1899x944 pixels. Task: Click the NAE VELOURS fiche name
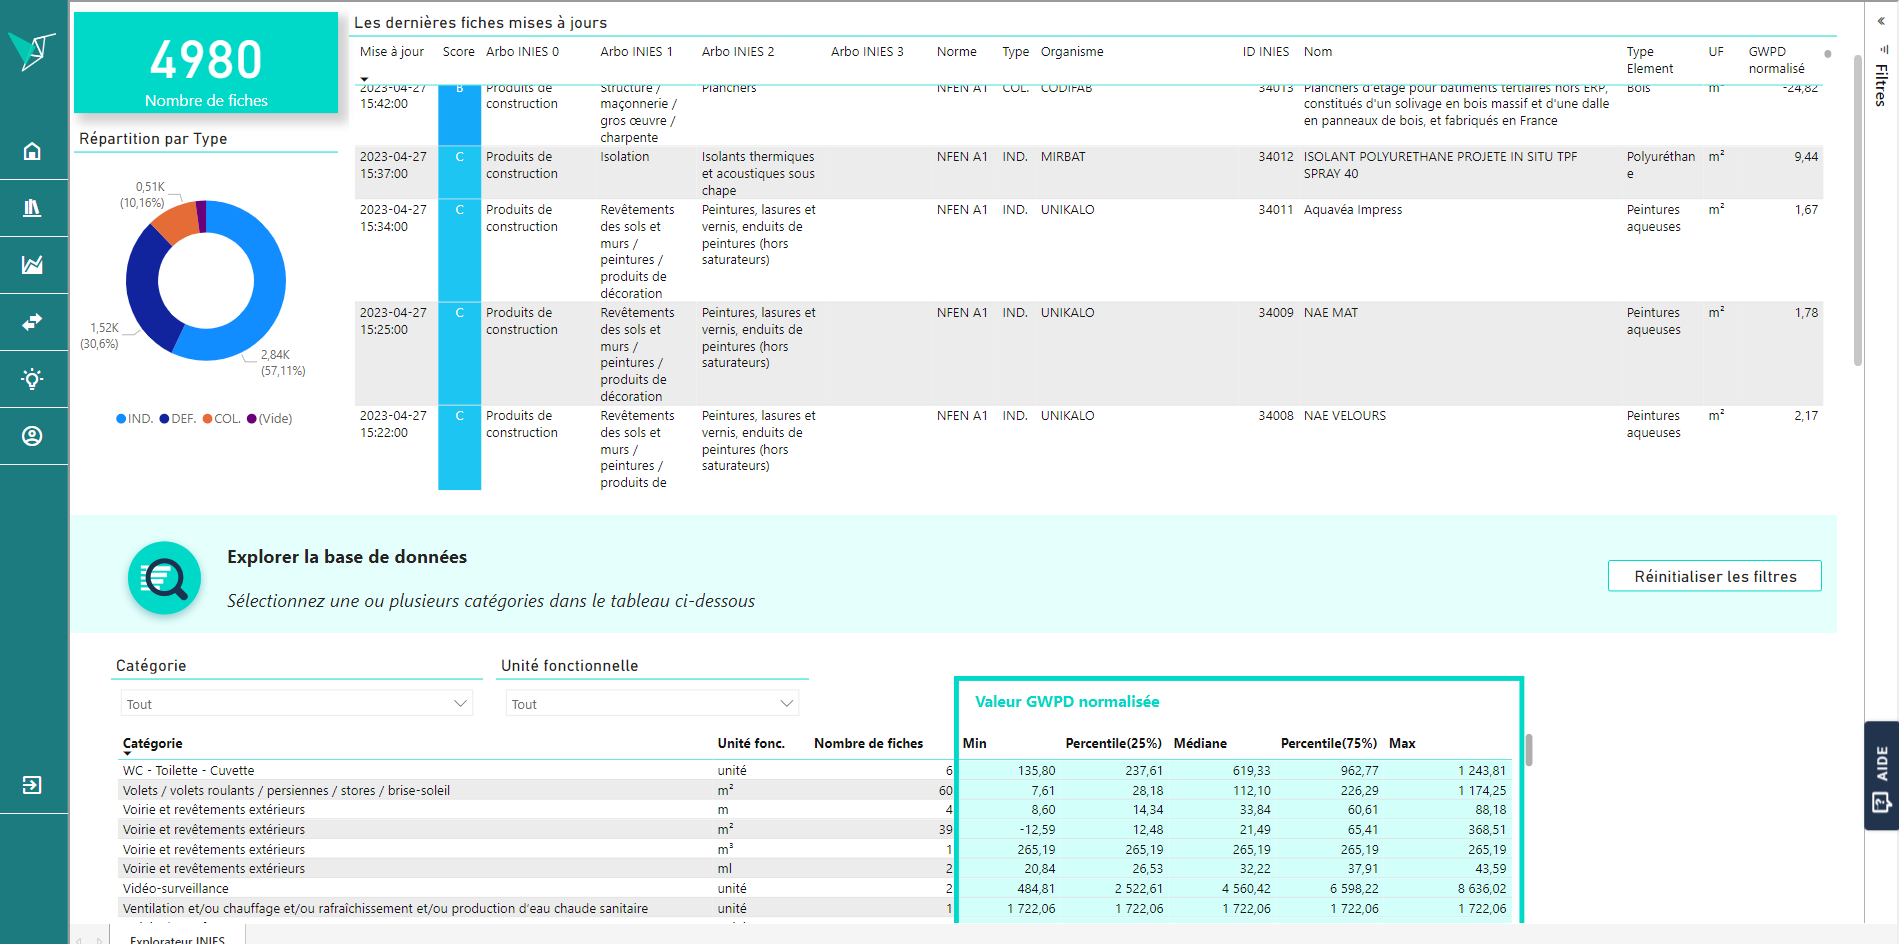click(x=1344, y=416)
